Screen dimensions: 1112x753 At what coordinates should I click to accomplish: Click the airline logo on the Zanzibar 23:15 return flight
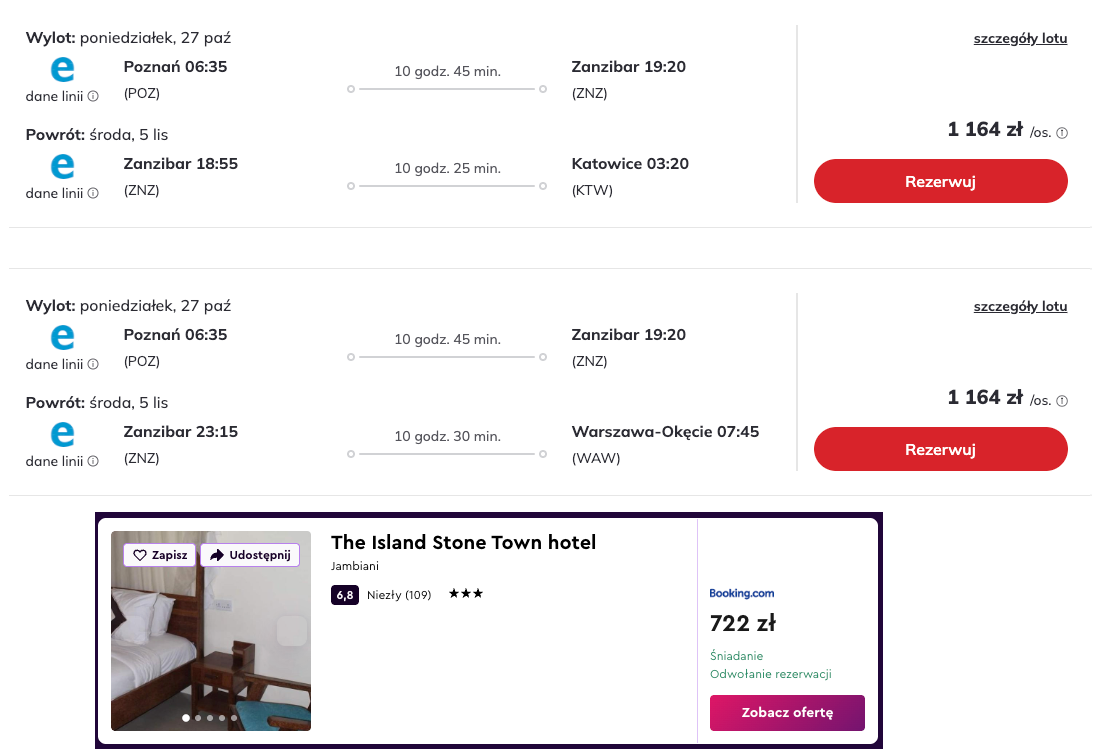62,435
